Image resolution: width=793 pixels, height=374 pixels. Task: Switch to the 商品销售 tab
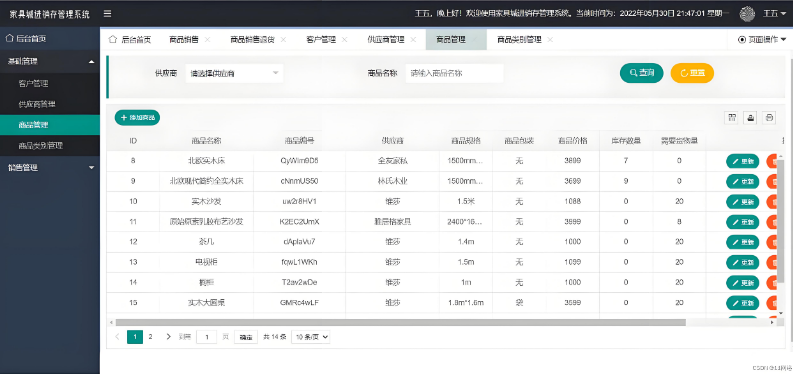[184, 39]
